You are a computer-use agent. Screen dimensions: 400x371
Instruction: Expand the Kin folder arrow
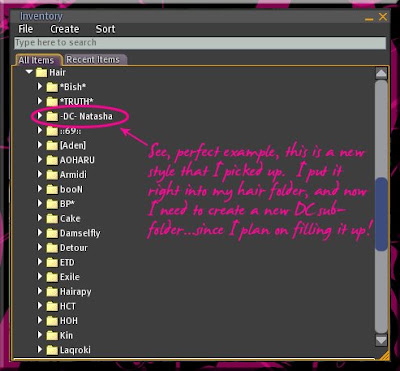(x=40, y=335)
